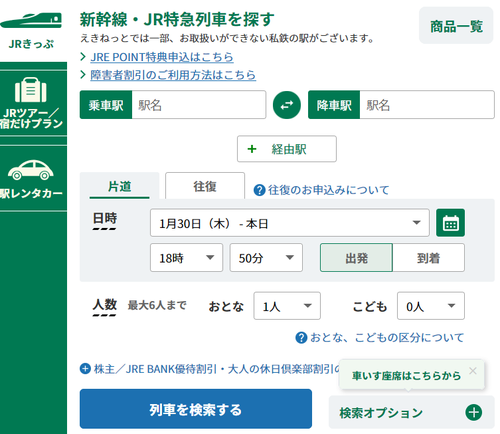Swap departure and arrival stations
The height and width of the screenshot is (434, 500).
pos(287,105)
